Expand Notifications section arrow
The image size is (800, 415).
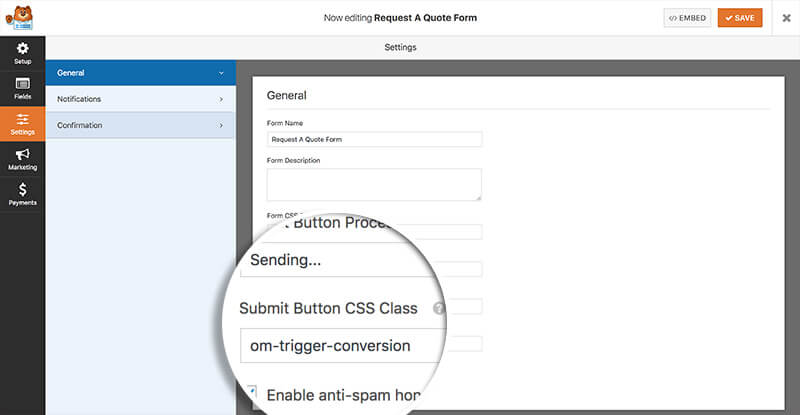[x=221, y=99]
